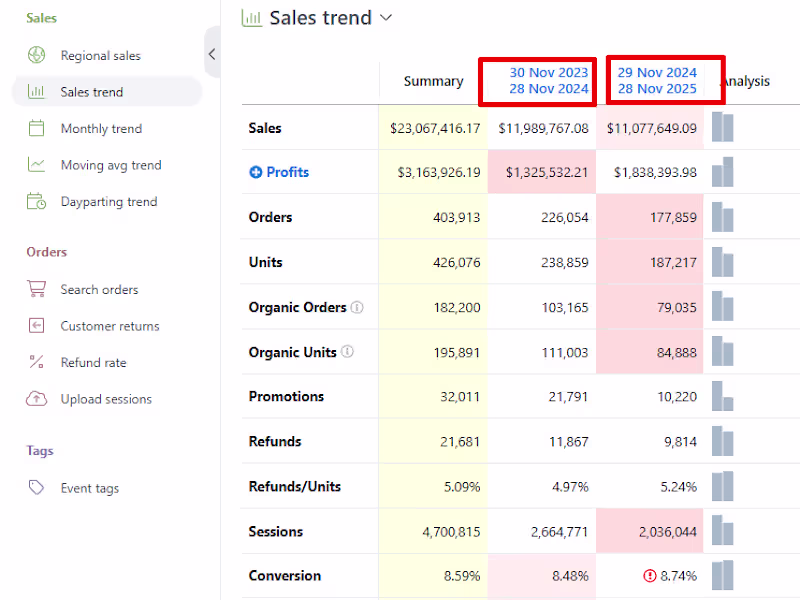This screenshot has width=800, height=600.
Task: Select Sales trend in the sidebar
Action: click(x=91, y=92)
